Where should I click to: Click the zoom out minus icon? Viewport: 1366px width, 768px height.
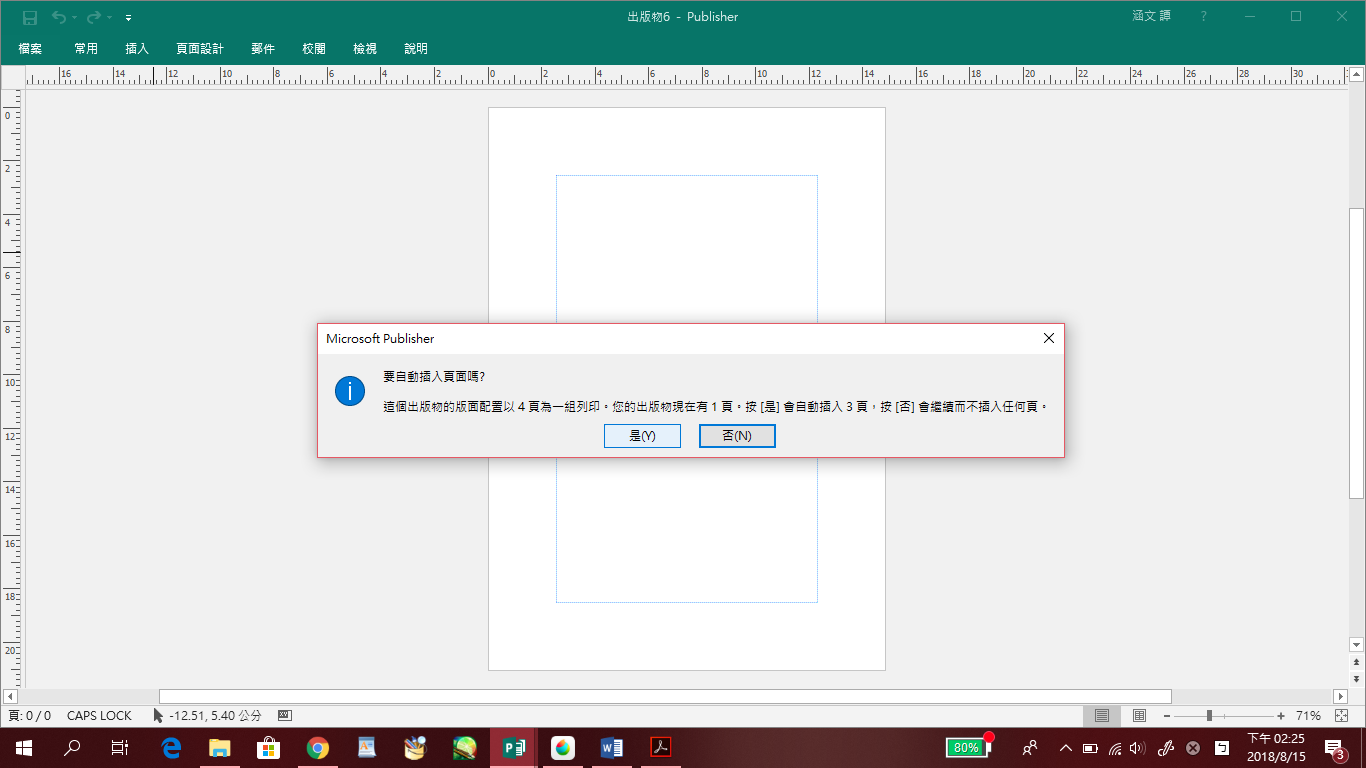pos(1166,716)
